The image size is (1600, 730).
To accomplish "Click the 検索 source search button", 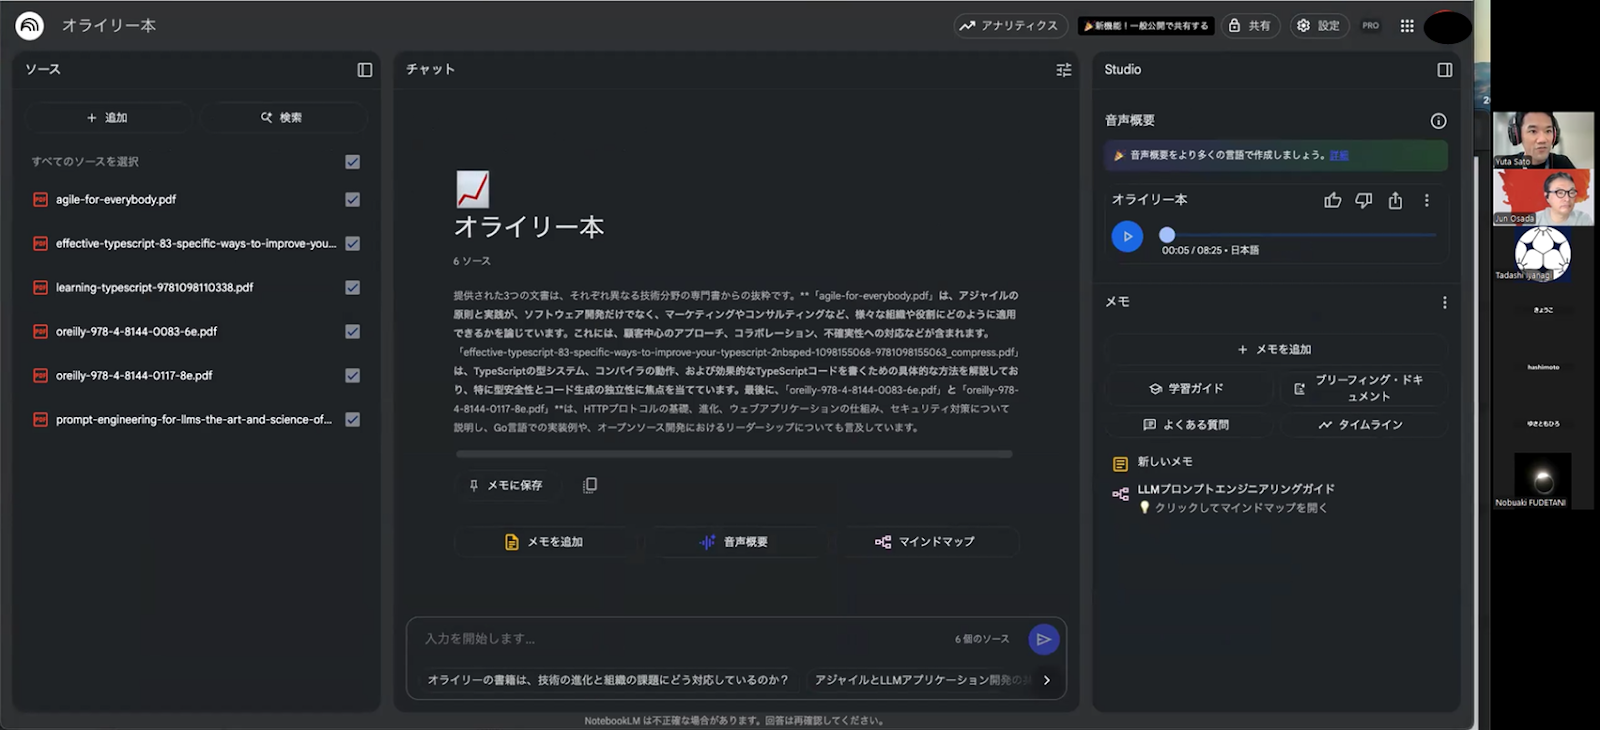I will pyautogui.click(x=283, y=118).
